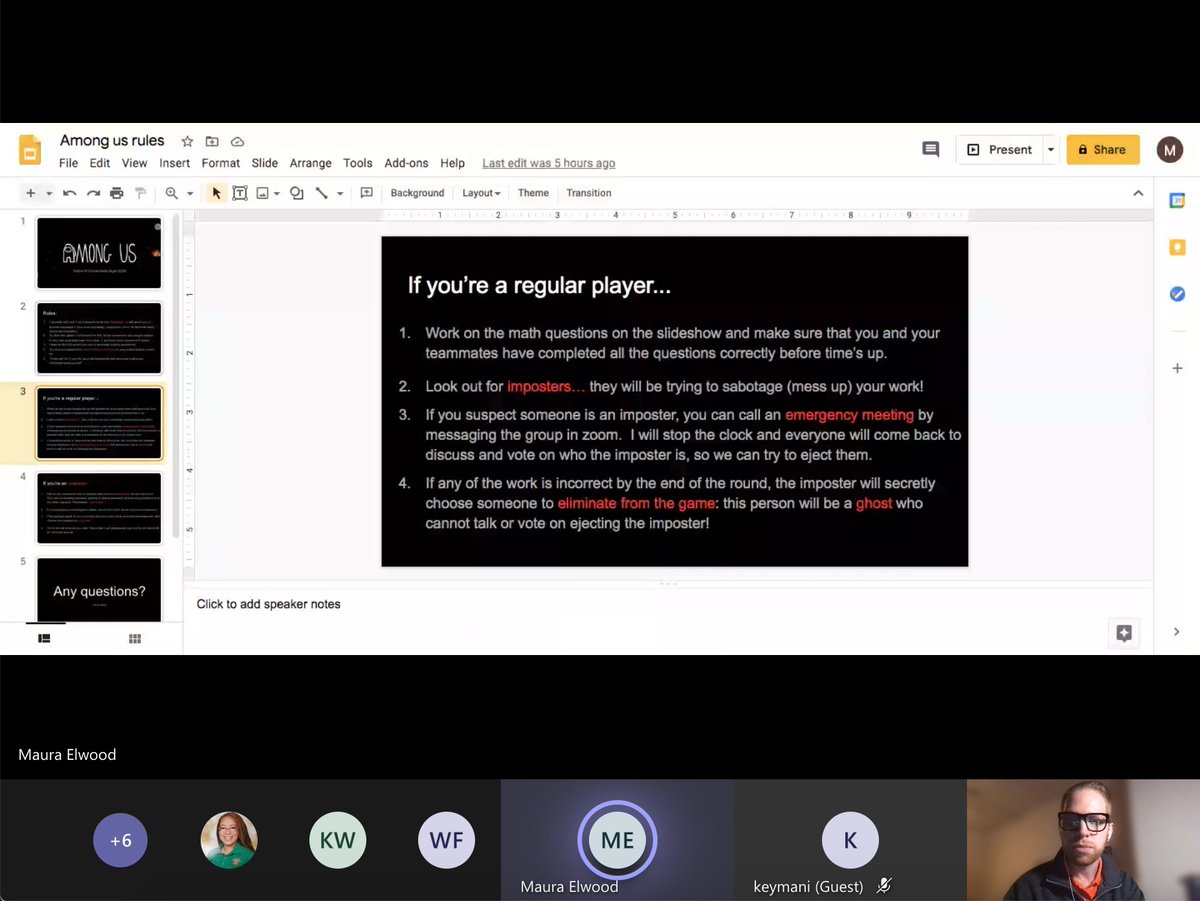Screen dimensions: 1200x901
Task: Undo the last action
Action: point(69,193)
